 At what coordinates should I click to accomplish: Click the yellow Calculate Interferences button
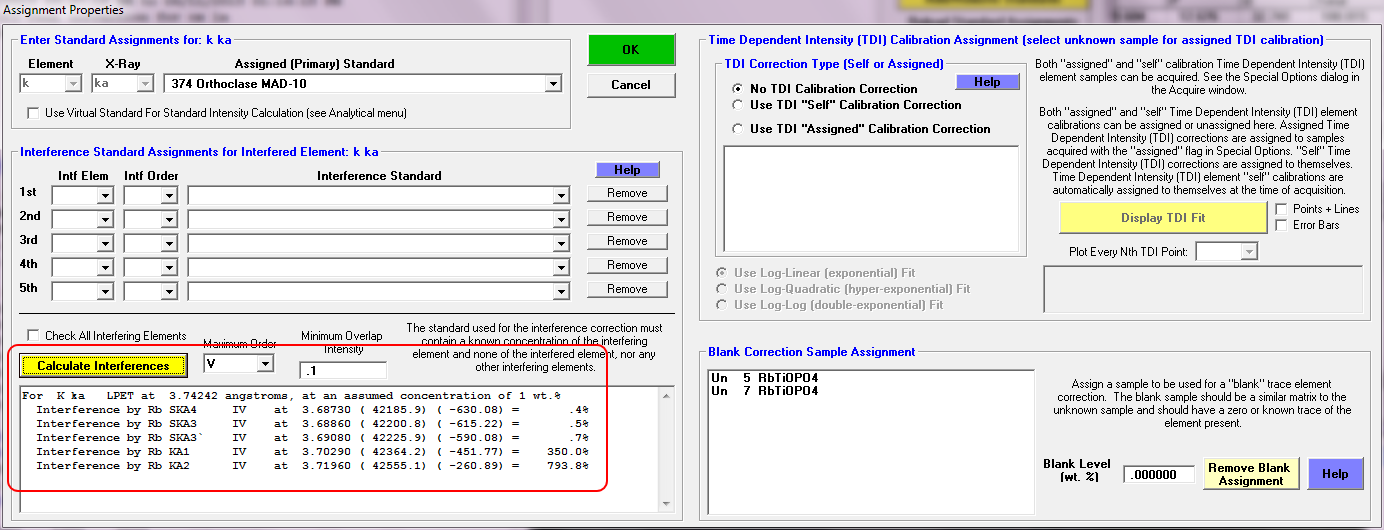tap(103, 366)
